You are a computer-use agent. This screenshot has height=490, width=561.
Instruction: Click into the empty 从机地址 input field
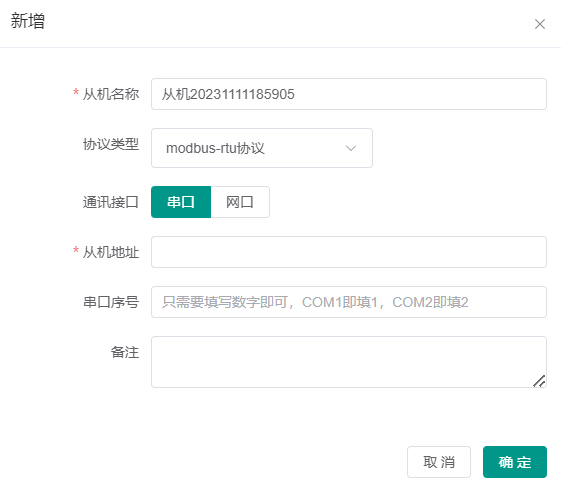[349, 252]
